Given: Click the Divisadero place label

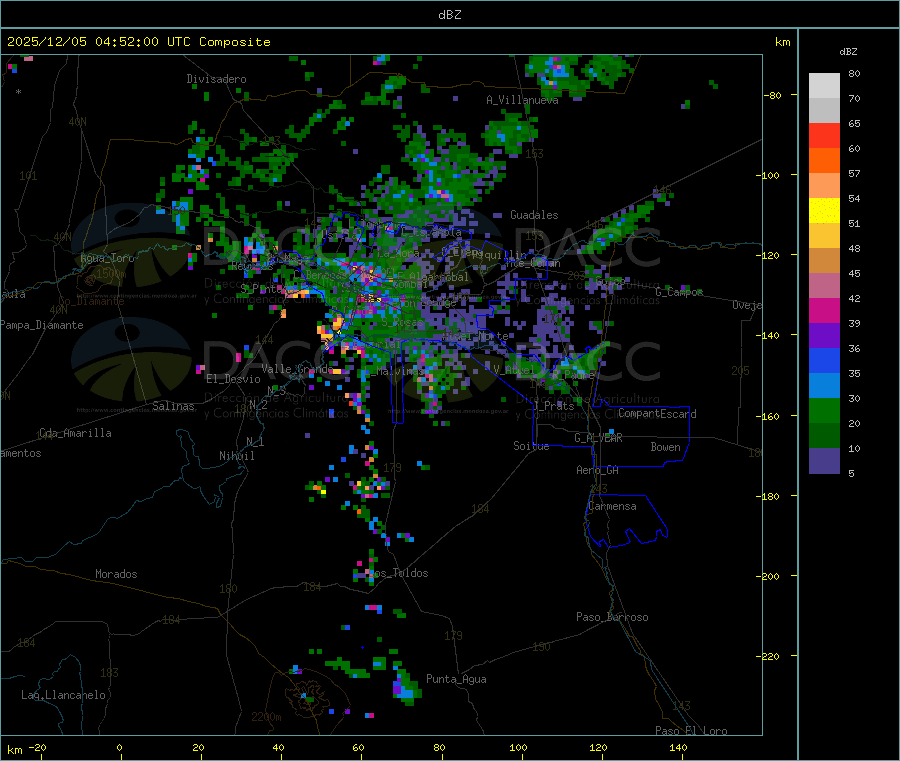Looking at the screenshot, I should [x=216, y=79].
